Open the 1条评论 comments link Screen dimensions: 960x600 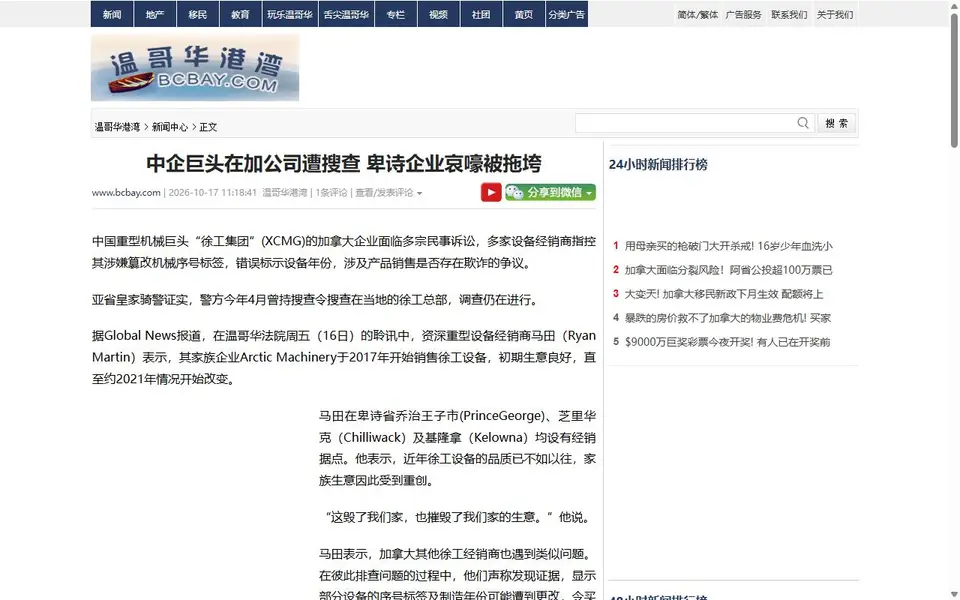click(331, 192)
